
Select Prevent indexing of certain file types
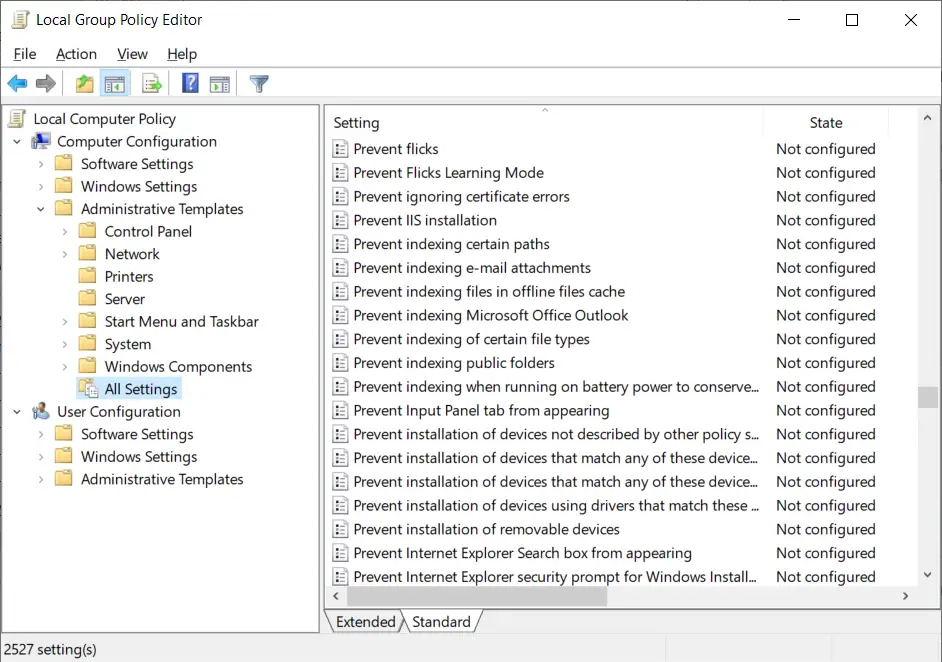tap(471, 339)
